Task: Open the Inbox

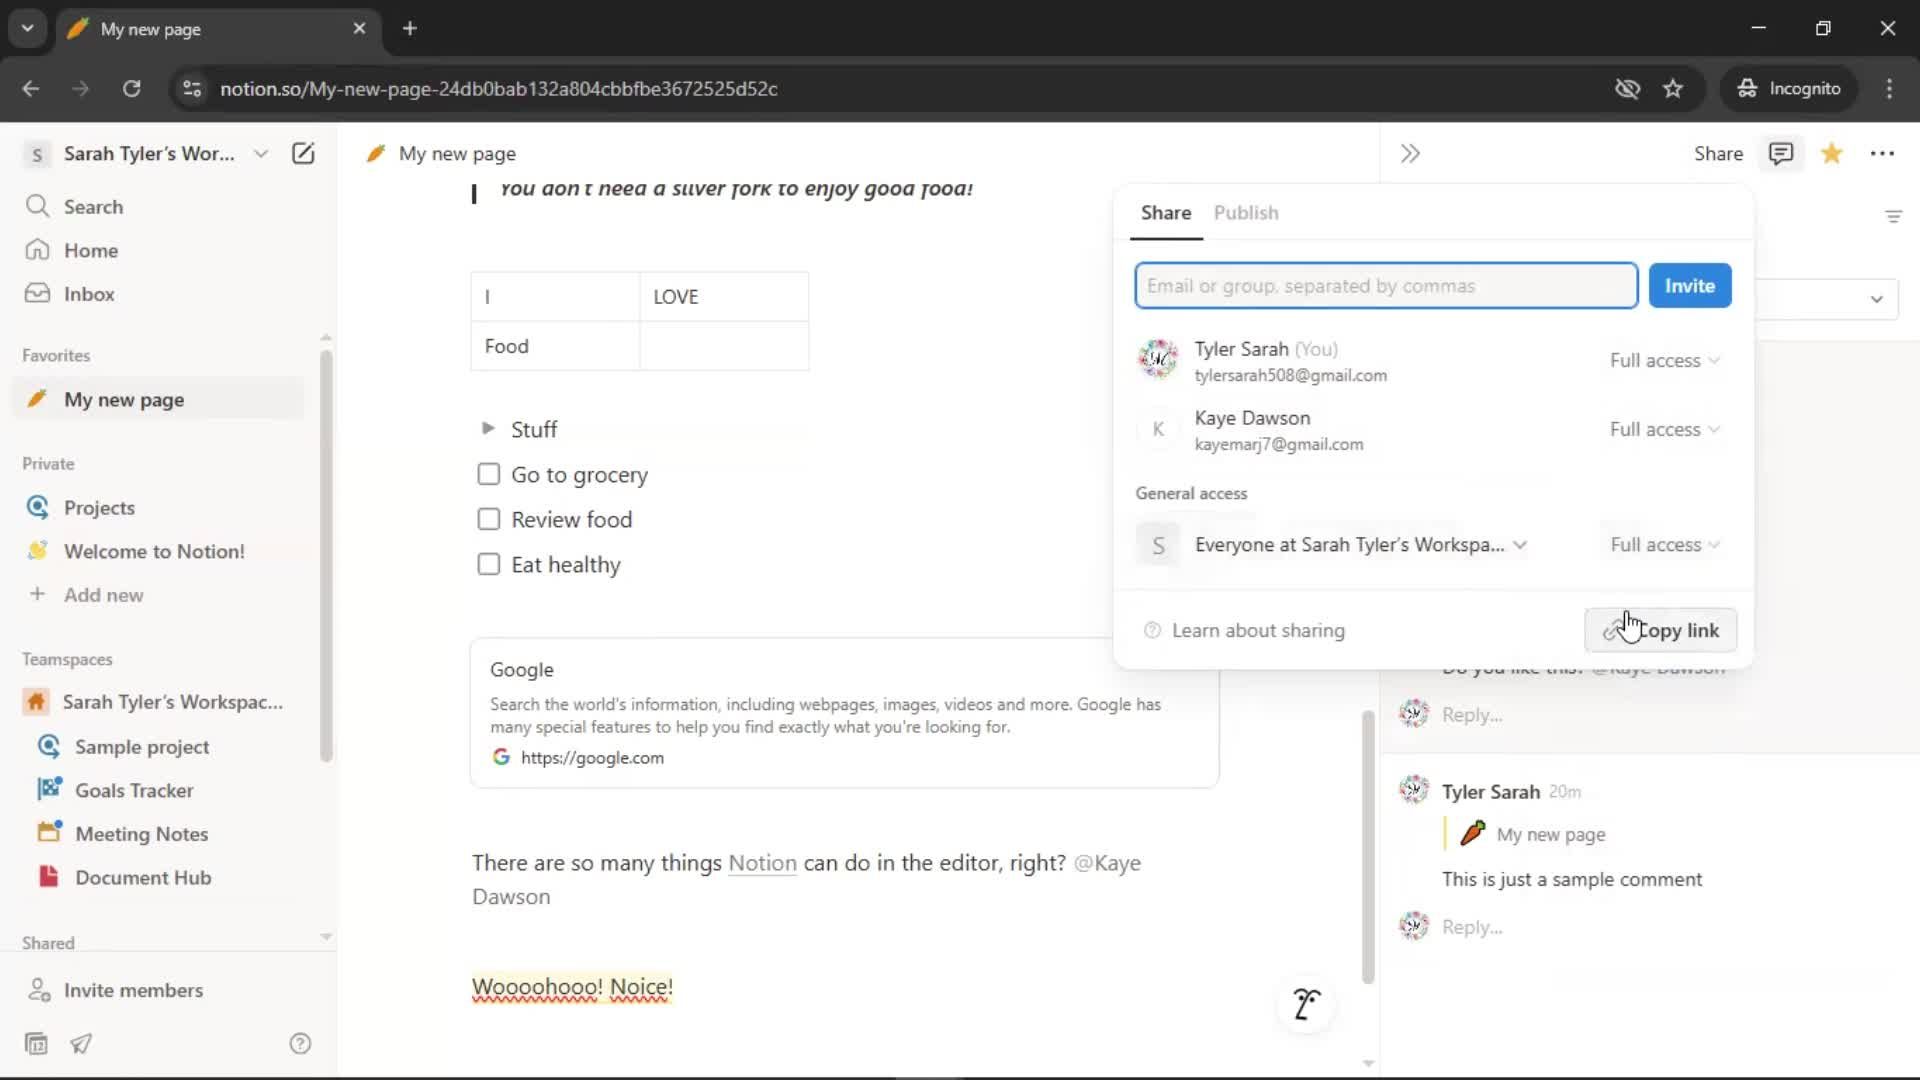Action: point(89,294)
